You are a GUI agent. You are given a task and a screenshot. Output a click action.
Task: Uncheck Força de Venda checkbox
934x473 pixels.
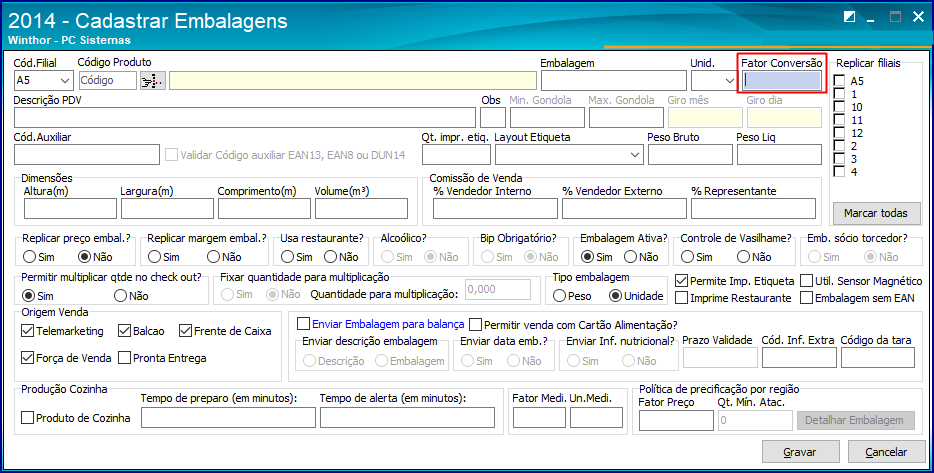pyautogui.click(x=27, y=357)
